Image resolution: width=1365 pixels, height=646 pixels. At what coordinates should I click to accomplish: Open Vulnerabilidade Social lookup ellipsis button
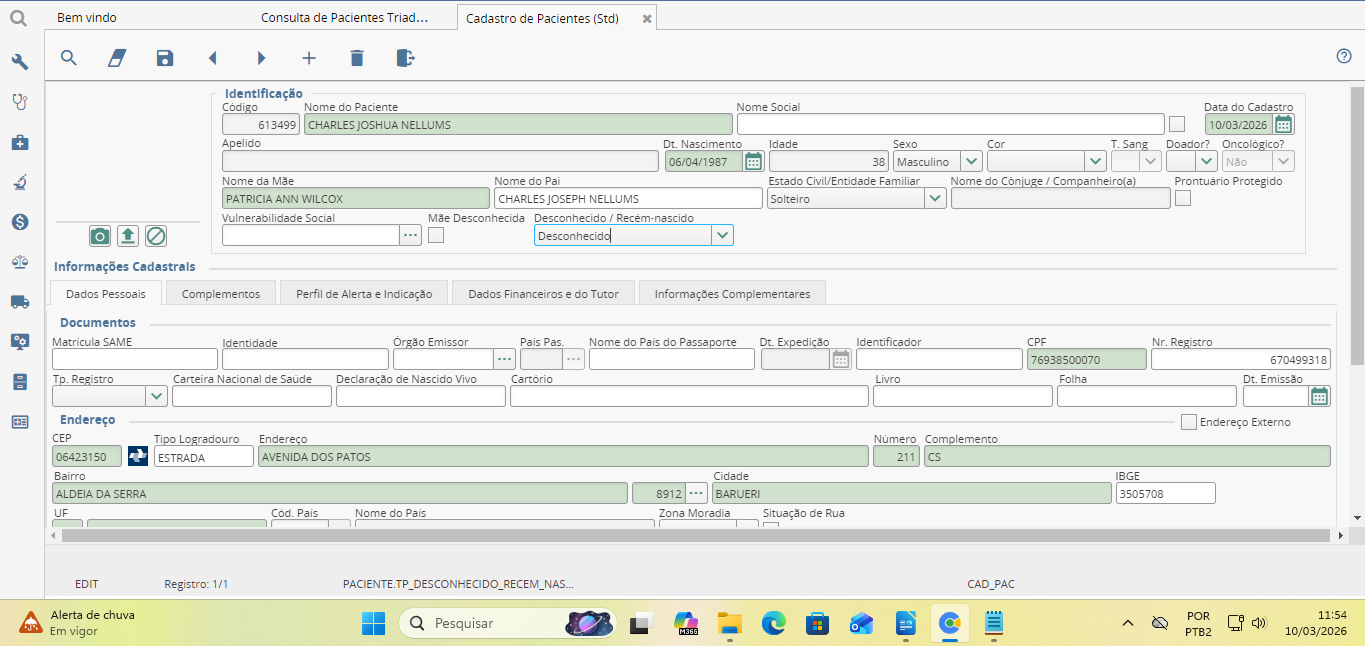[x=410, y=235]
